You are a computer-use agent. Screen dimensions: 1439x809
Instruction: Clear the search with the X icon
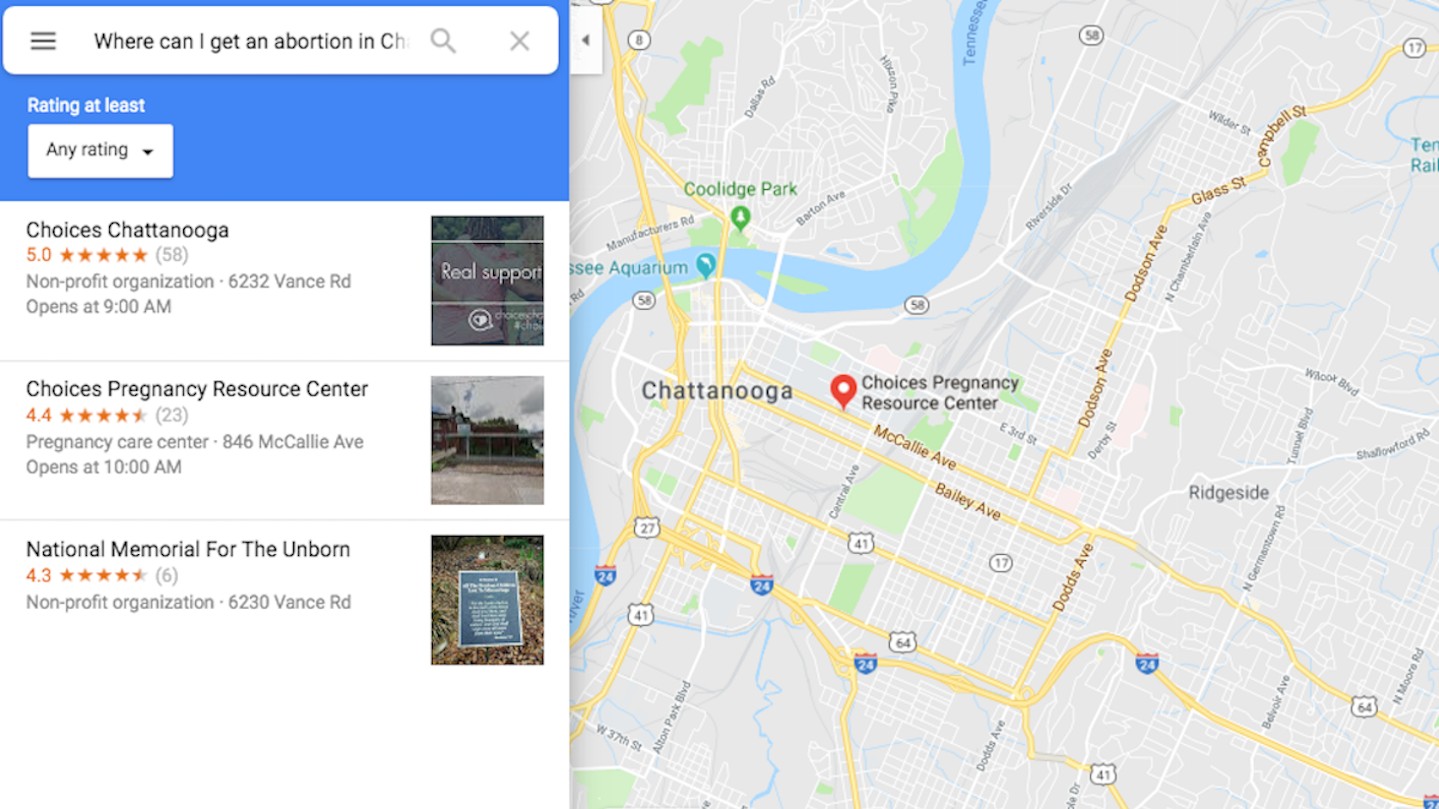coord(520,41)
